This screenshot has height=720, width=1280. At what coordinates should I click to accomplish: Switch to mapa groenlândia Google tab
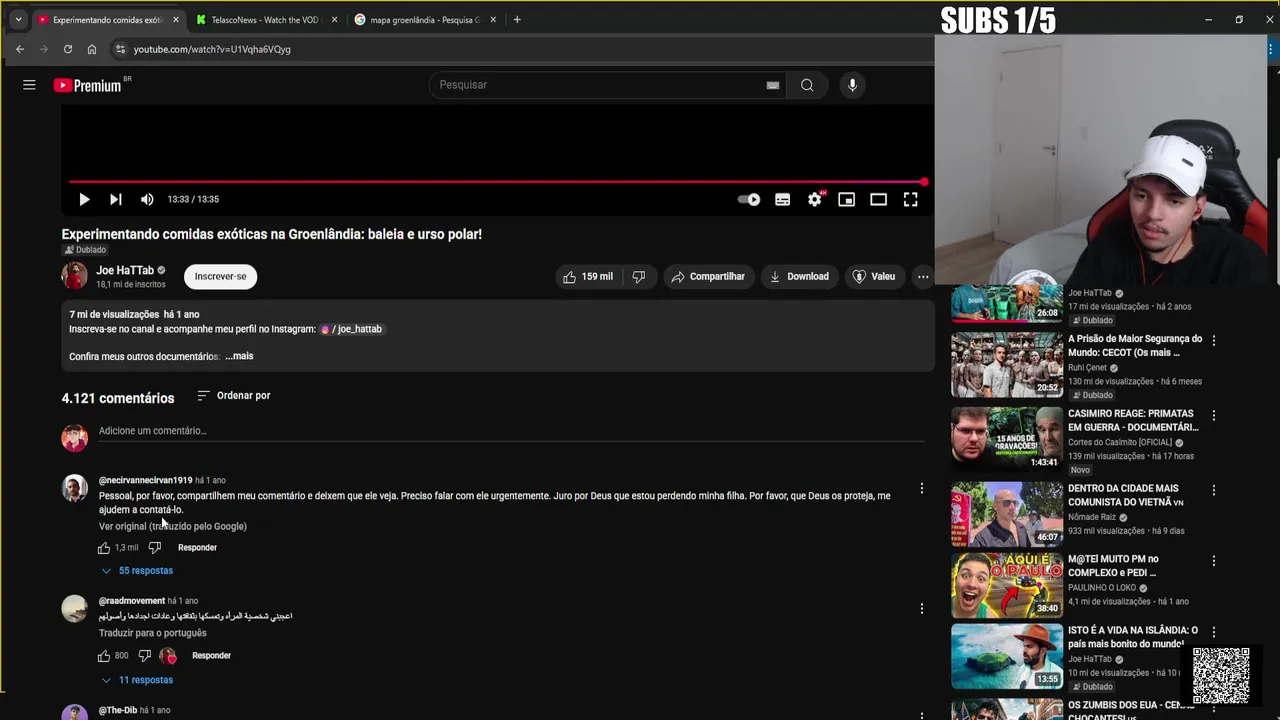tap(425, 20)
